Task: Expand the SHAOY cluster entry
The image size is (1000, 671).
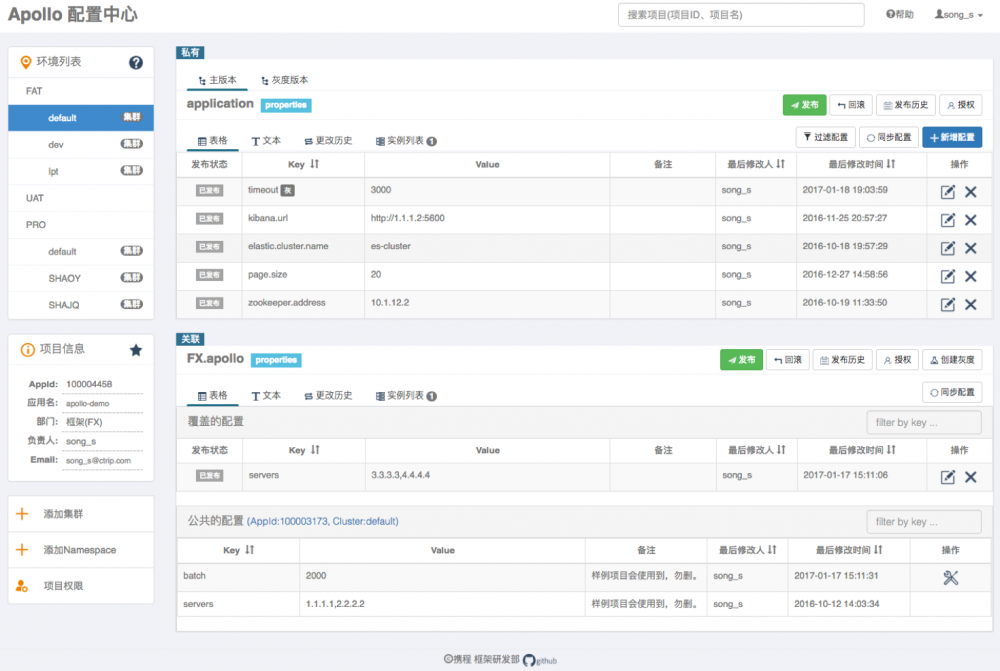Action: click(80, 277)
